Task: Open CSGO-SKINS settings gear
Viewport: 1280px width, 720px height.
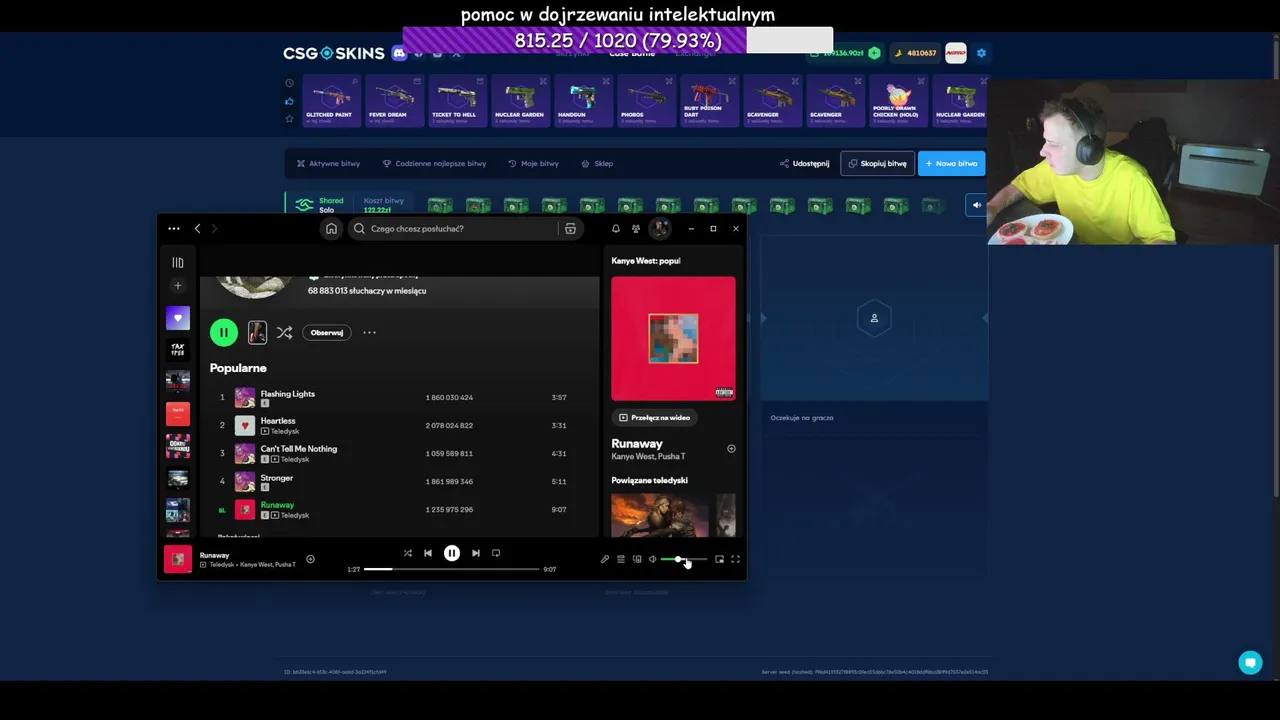Action: (x=981, y=53)
